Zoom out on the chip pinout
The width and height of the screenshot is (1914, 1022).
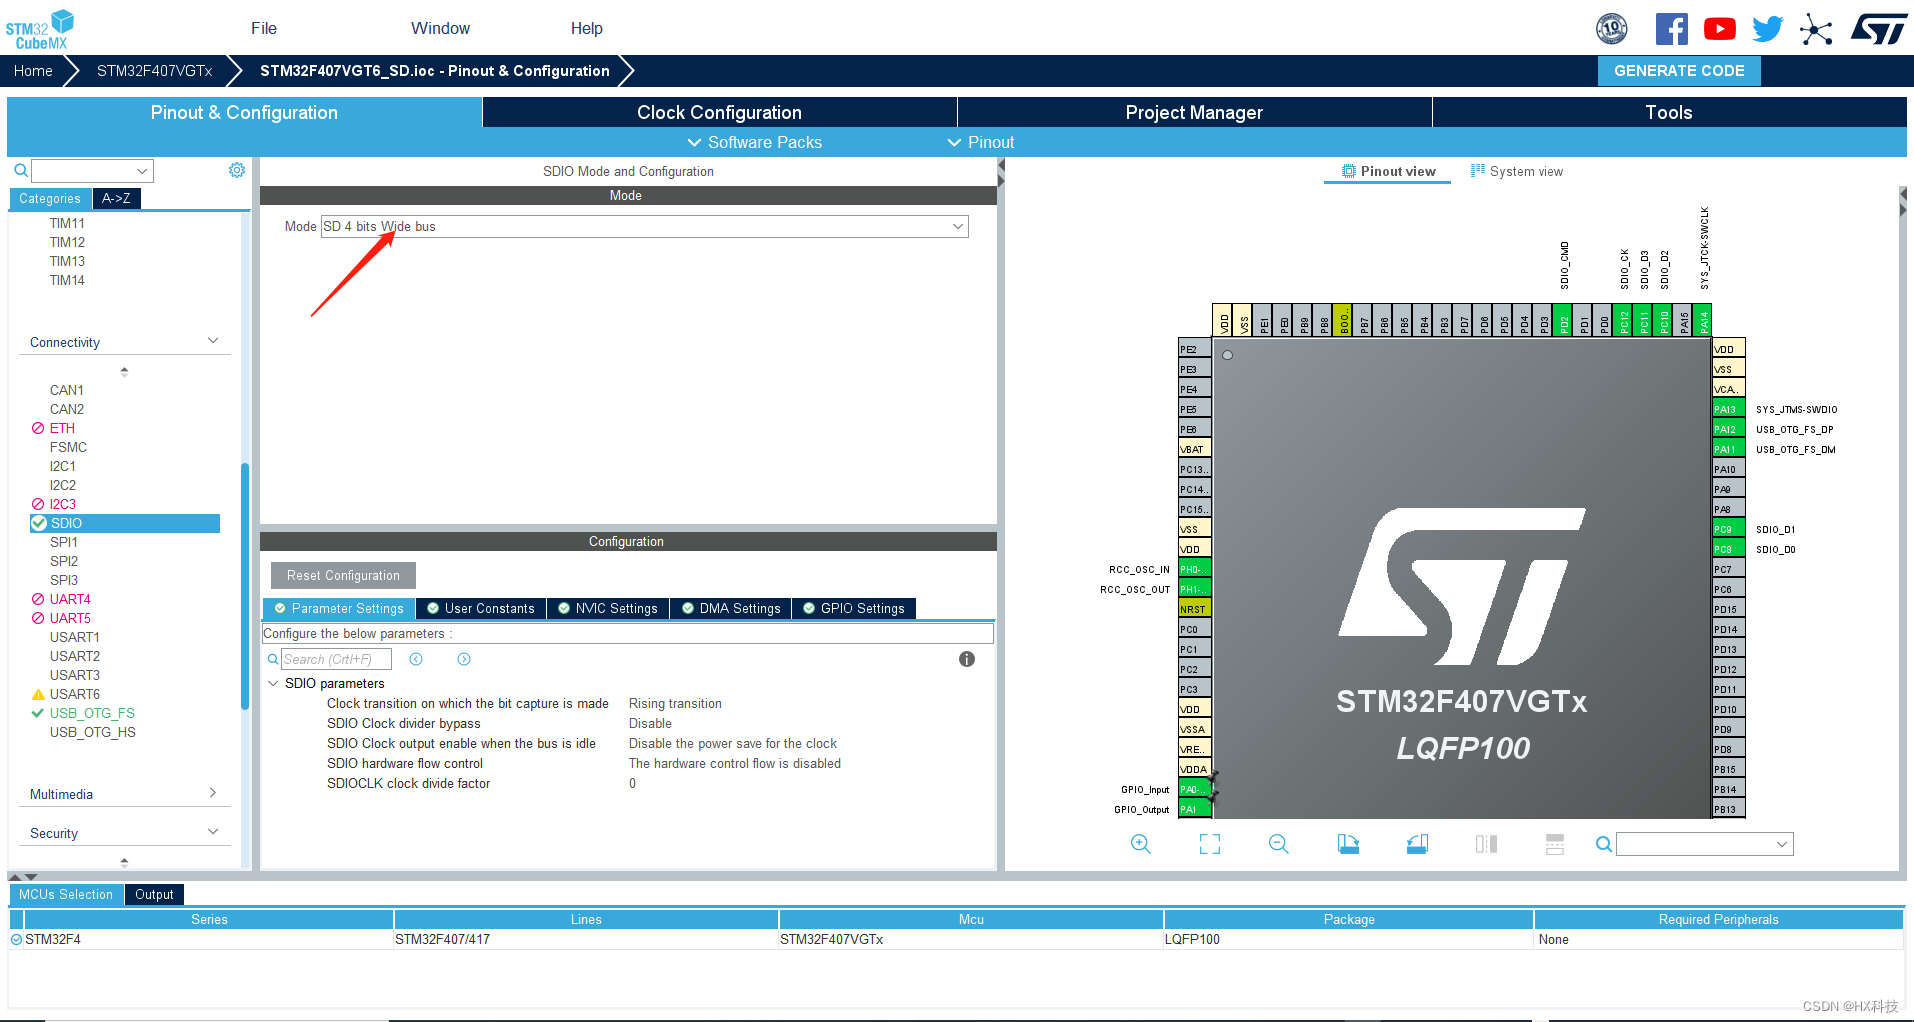[1278, 844]
